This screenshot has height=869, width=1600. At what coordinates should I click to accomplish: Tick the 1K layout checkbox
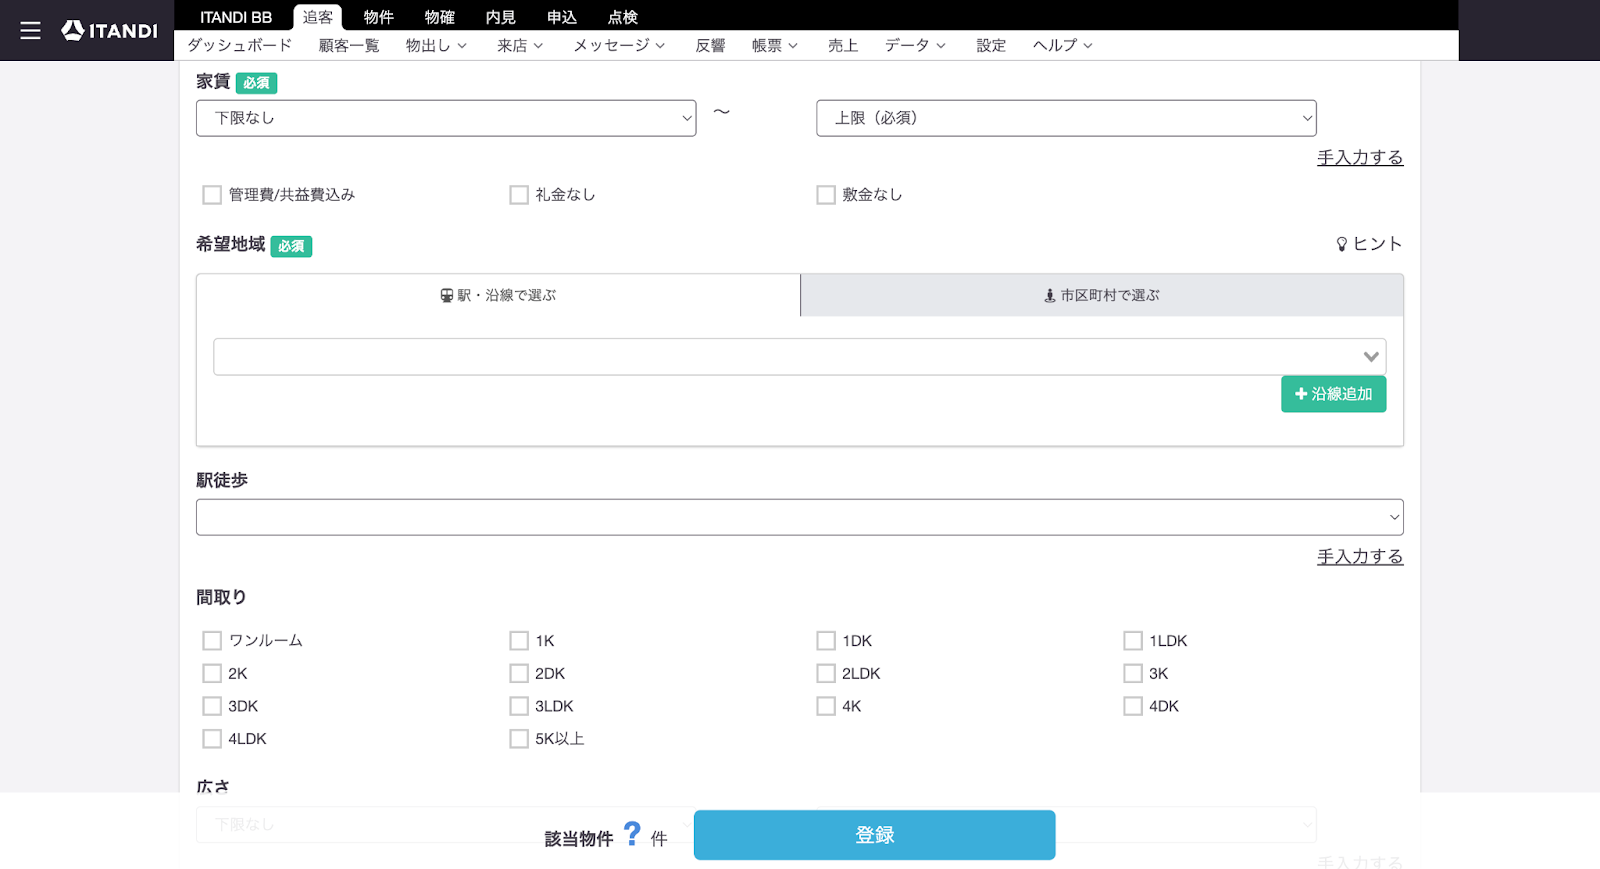point(519,641)
